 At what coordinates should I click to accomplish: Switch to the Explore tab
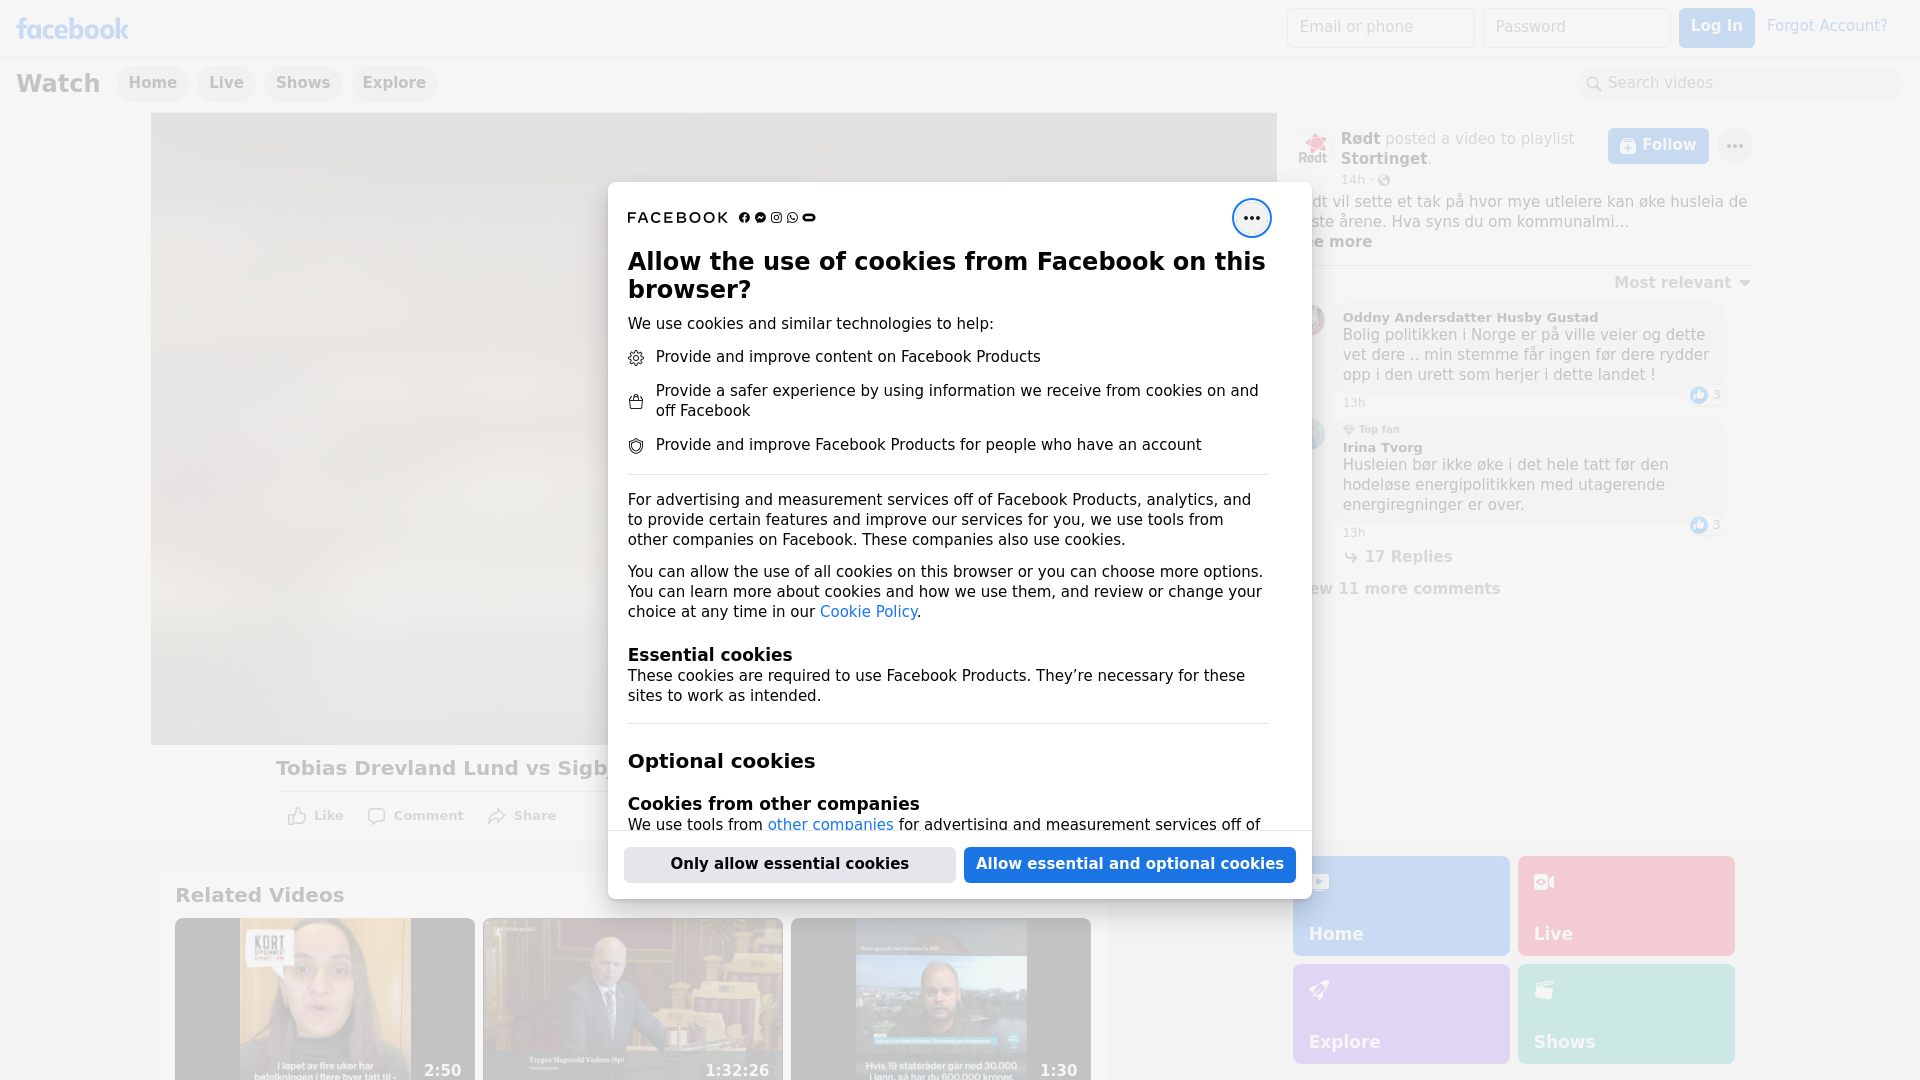click(x=394, y=84)
